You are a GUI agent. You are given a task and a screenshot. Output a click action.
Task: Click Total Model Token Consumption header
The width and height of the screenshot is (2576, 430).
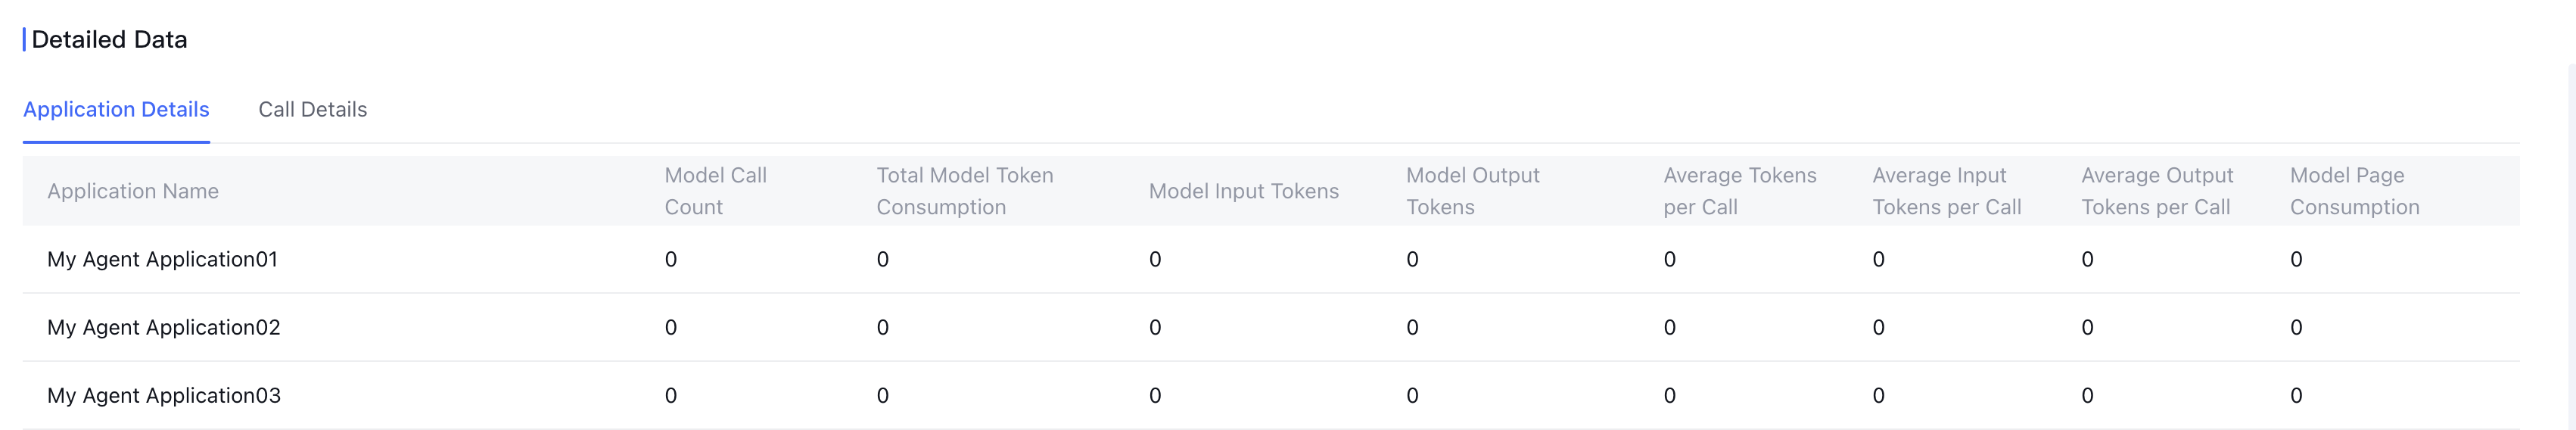click(x=964, y=191)
